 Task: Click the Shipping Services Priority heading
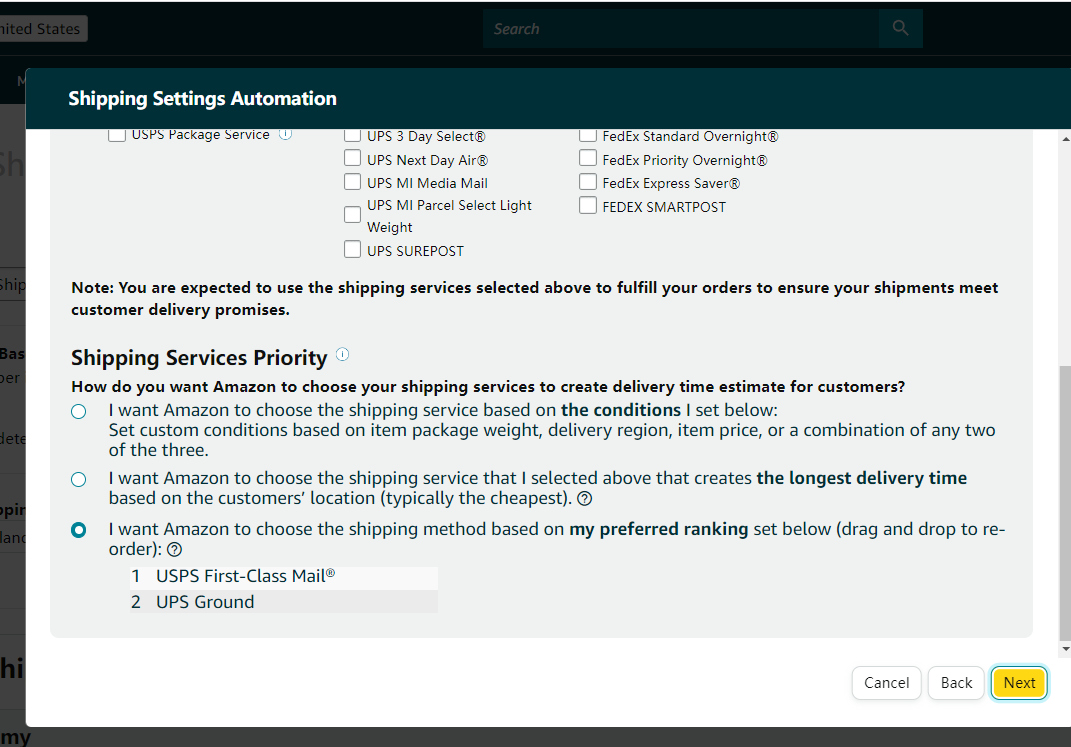pyautogui.click(x=199, y=358)
